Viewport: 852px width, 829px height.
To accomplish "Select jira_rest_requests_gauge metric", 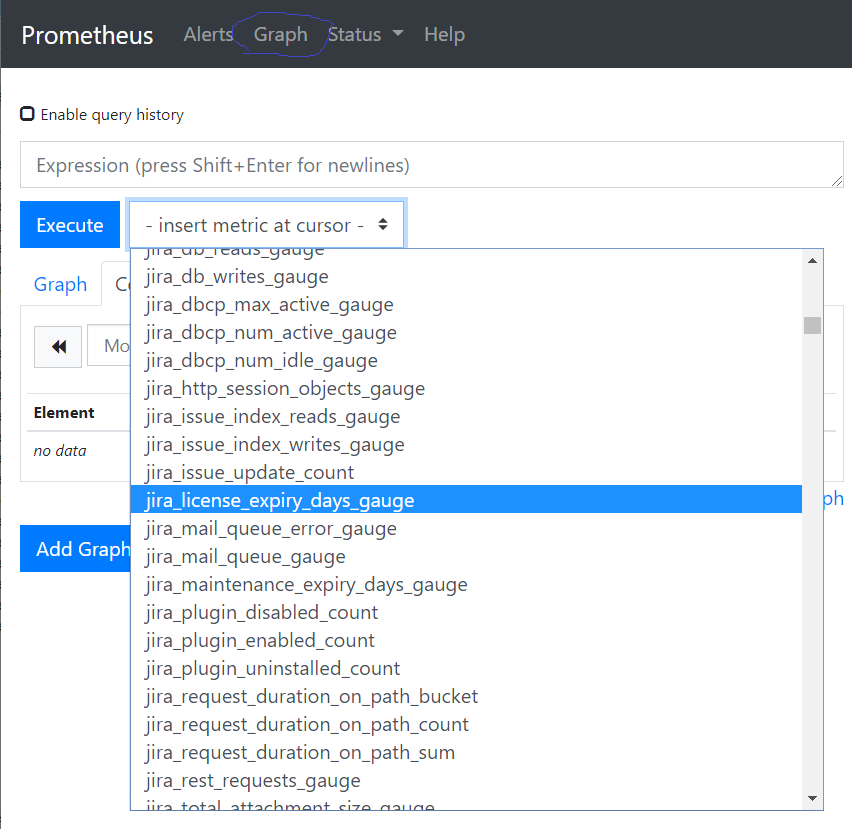I will [x=252, y=780].
